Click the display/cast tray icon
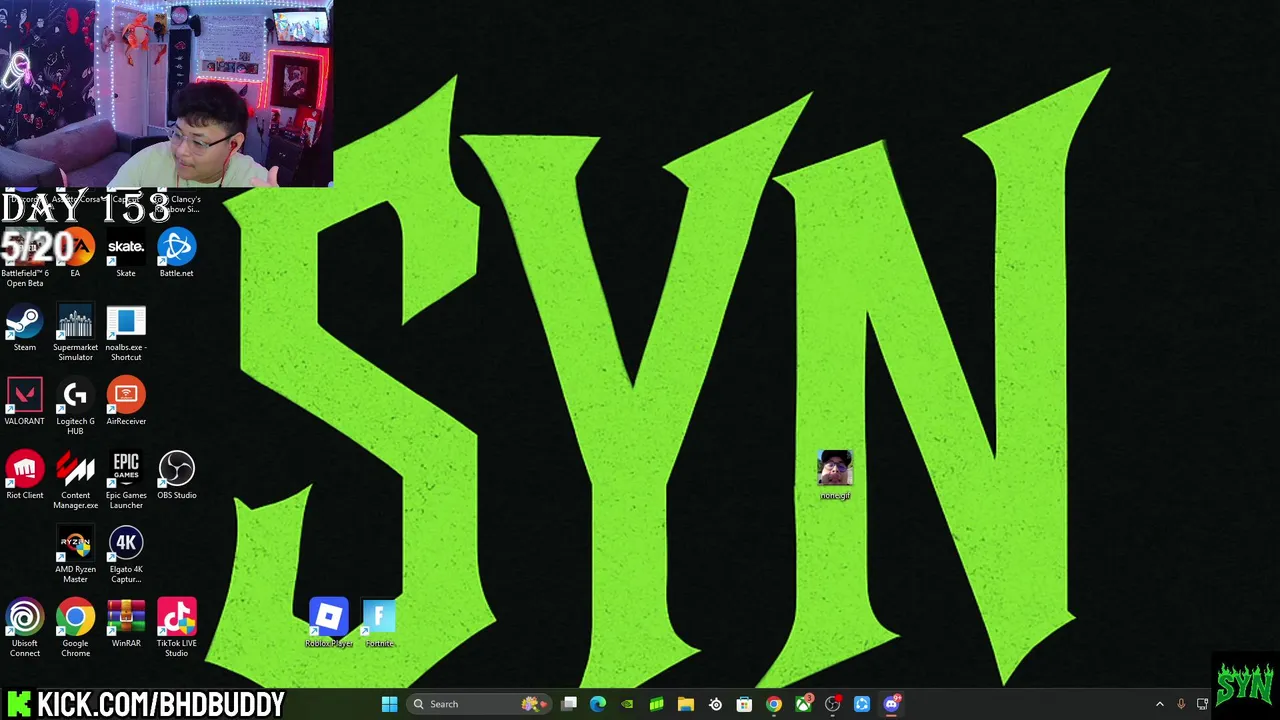This screenshot has height=720, width=1280. point(1202,704)
